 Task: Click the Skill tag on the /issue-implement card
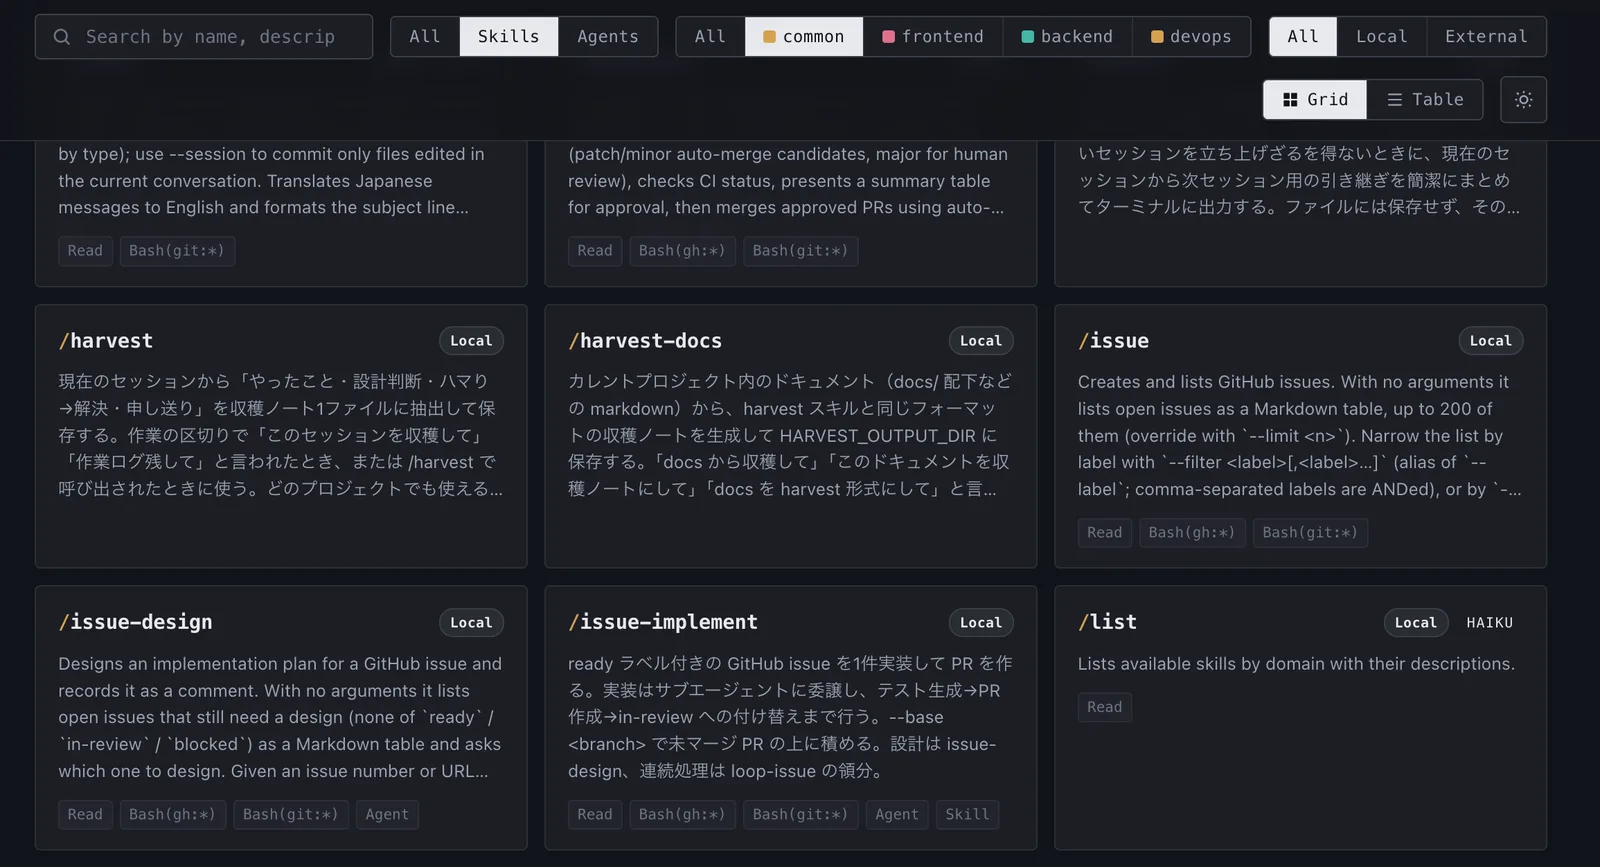pyautogui.click(x=967, y=815)
